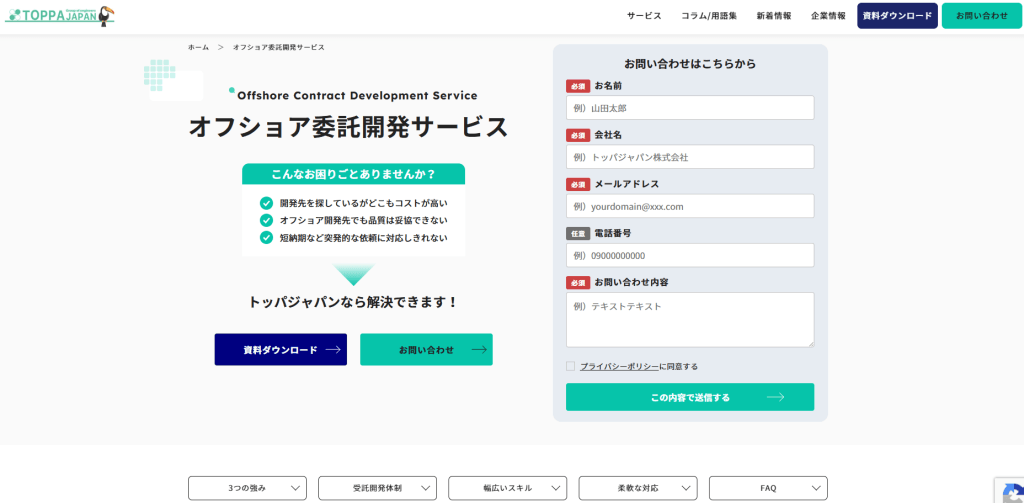Open the サービス menu item
Screen dimensions: 1024x503
click(644, 16)
